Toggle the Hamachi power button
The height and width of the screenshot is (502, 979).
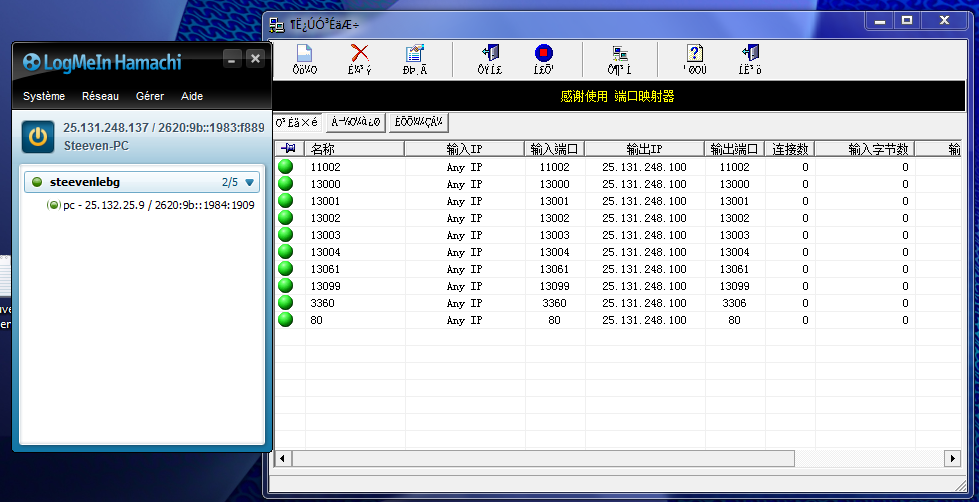38,137
